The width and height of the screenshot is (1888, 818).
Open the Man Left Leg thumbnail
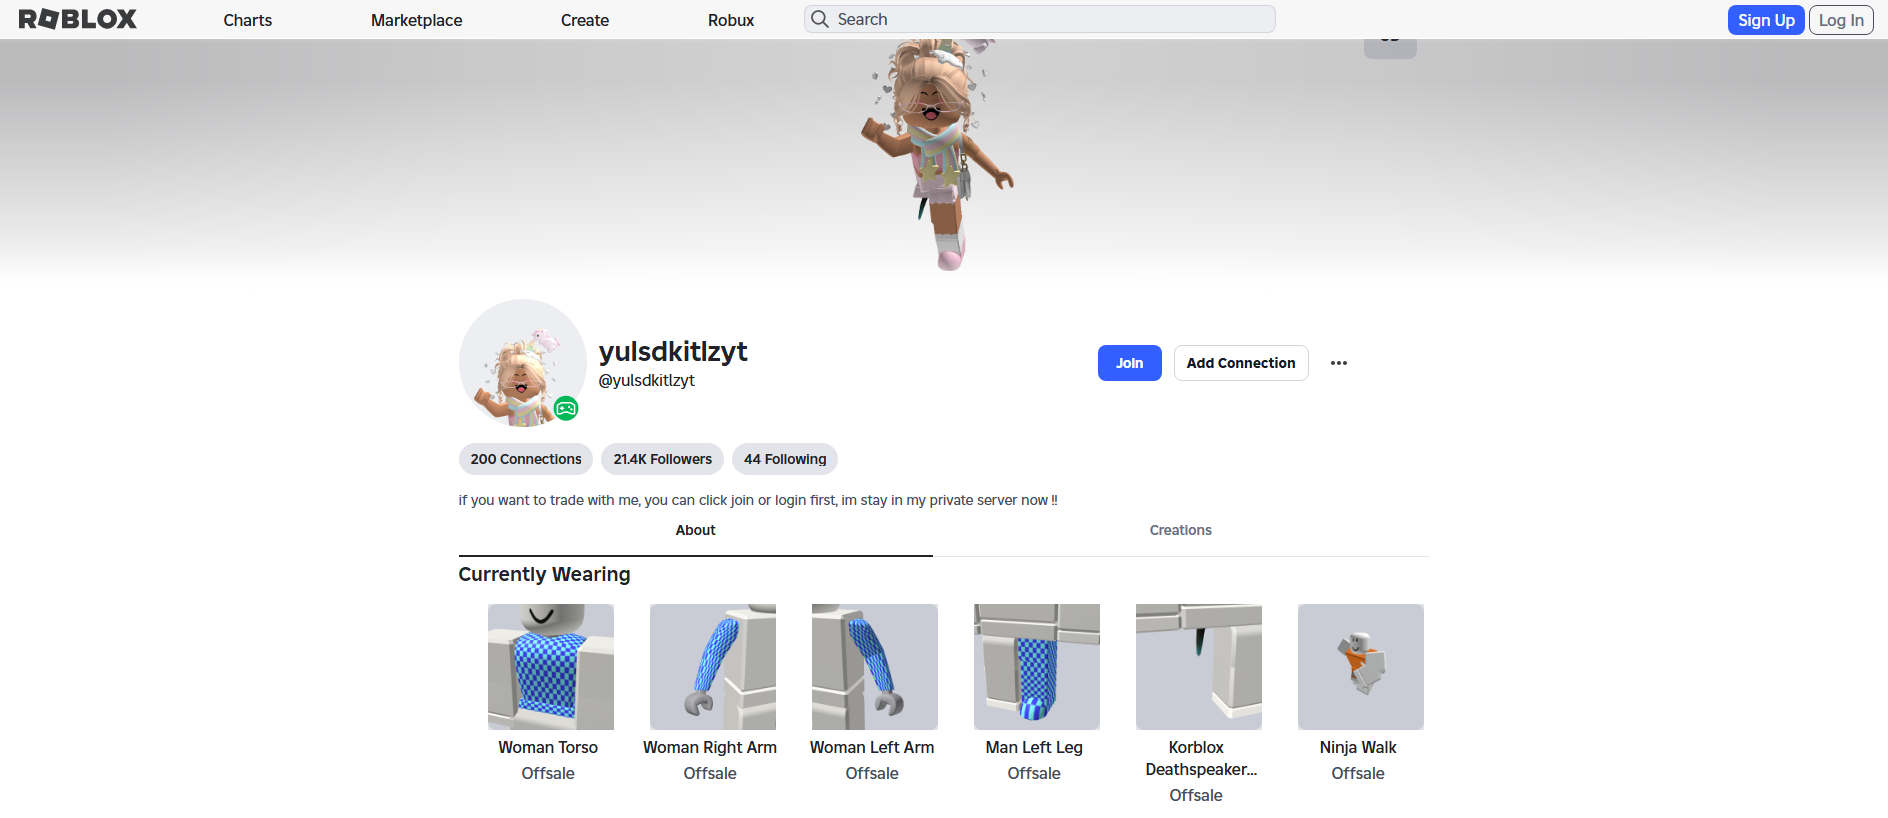point(1037,667)
